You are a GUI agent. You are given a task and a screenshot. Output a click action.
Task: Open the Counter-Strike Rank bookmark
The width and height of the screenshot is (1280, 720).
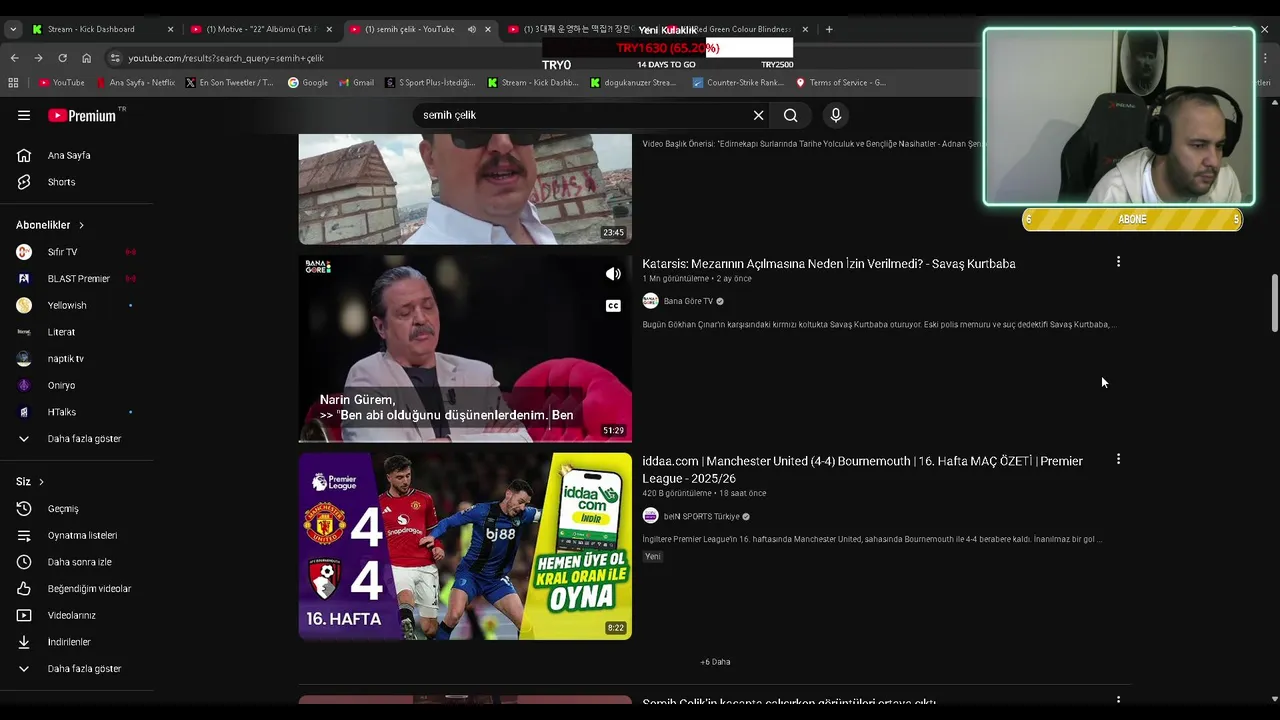[x=738, y=83]
